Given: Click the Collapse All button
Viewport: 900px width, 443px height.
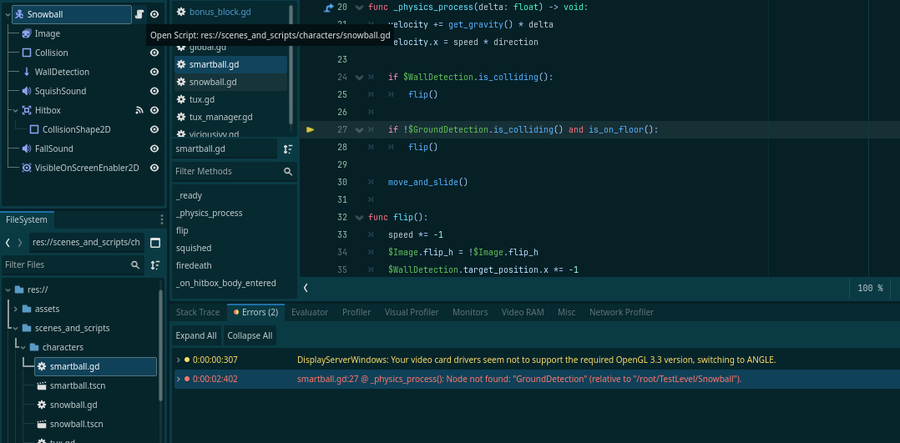Looking at the screenshot, I should point(250,336).
